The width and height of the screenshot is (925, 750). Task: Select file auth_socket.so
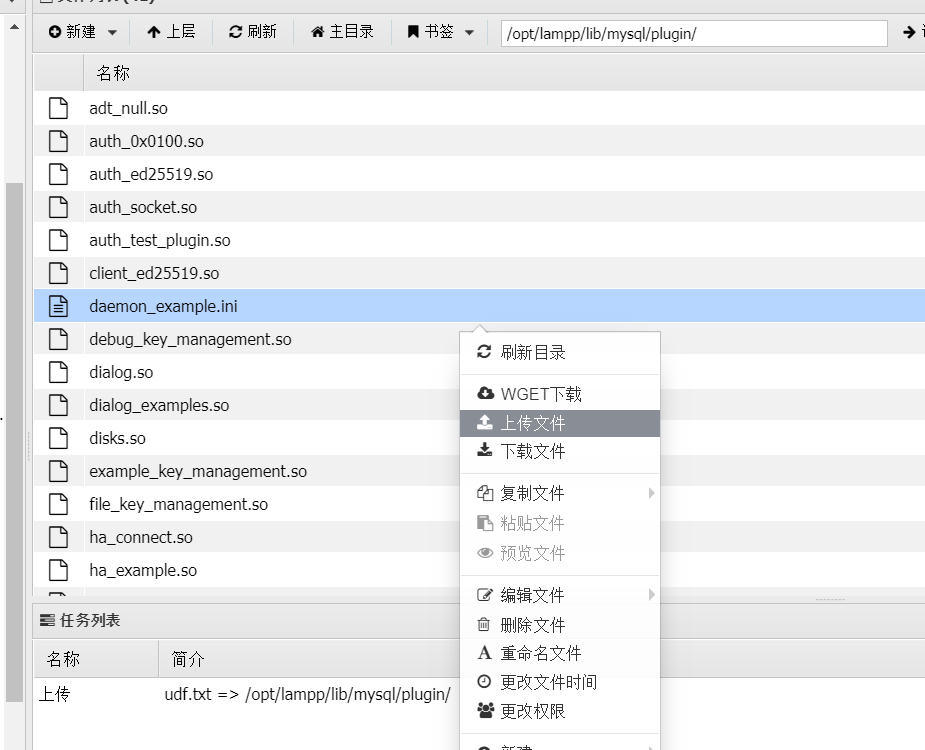tap(143, 208)
